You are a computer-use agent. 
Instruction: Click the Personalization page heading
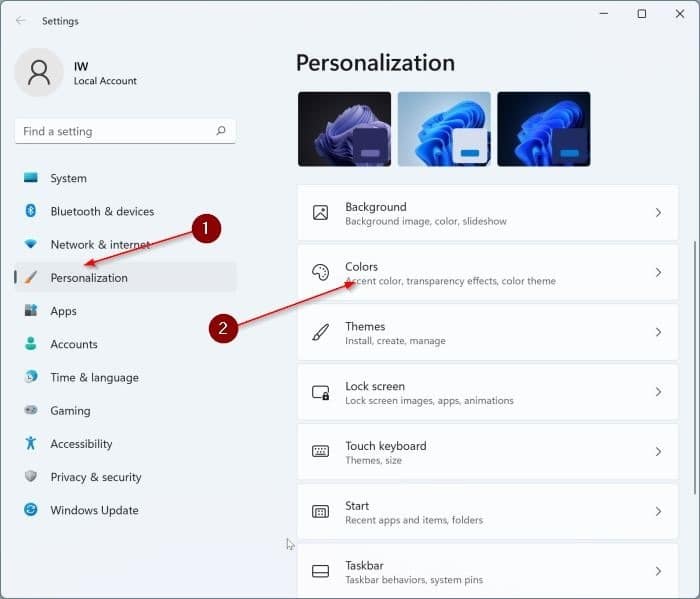coord(375,63)
